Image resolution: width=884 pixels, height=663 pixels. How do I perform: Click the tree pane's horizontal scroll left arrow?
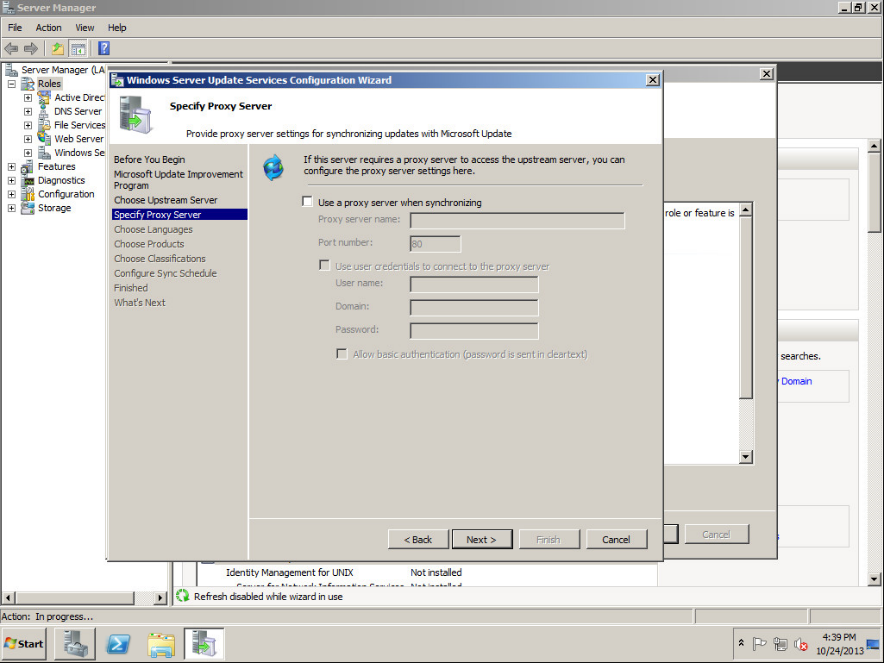tap(8, 598)
